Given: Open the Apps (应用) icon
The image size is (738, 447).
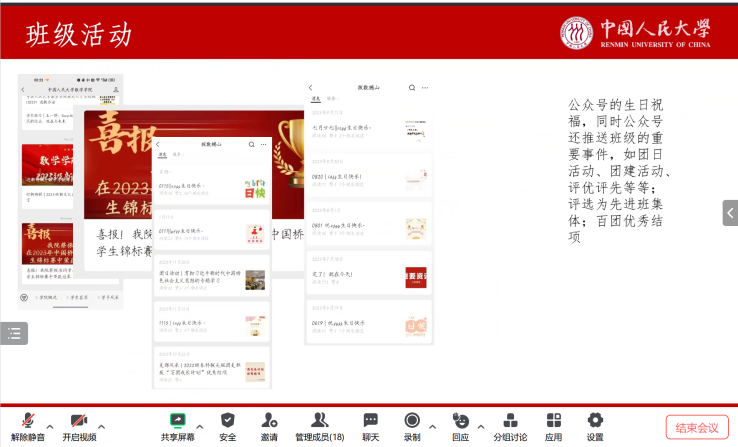Looking at the screenshot, I should [553, 421].
